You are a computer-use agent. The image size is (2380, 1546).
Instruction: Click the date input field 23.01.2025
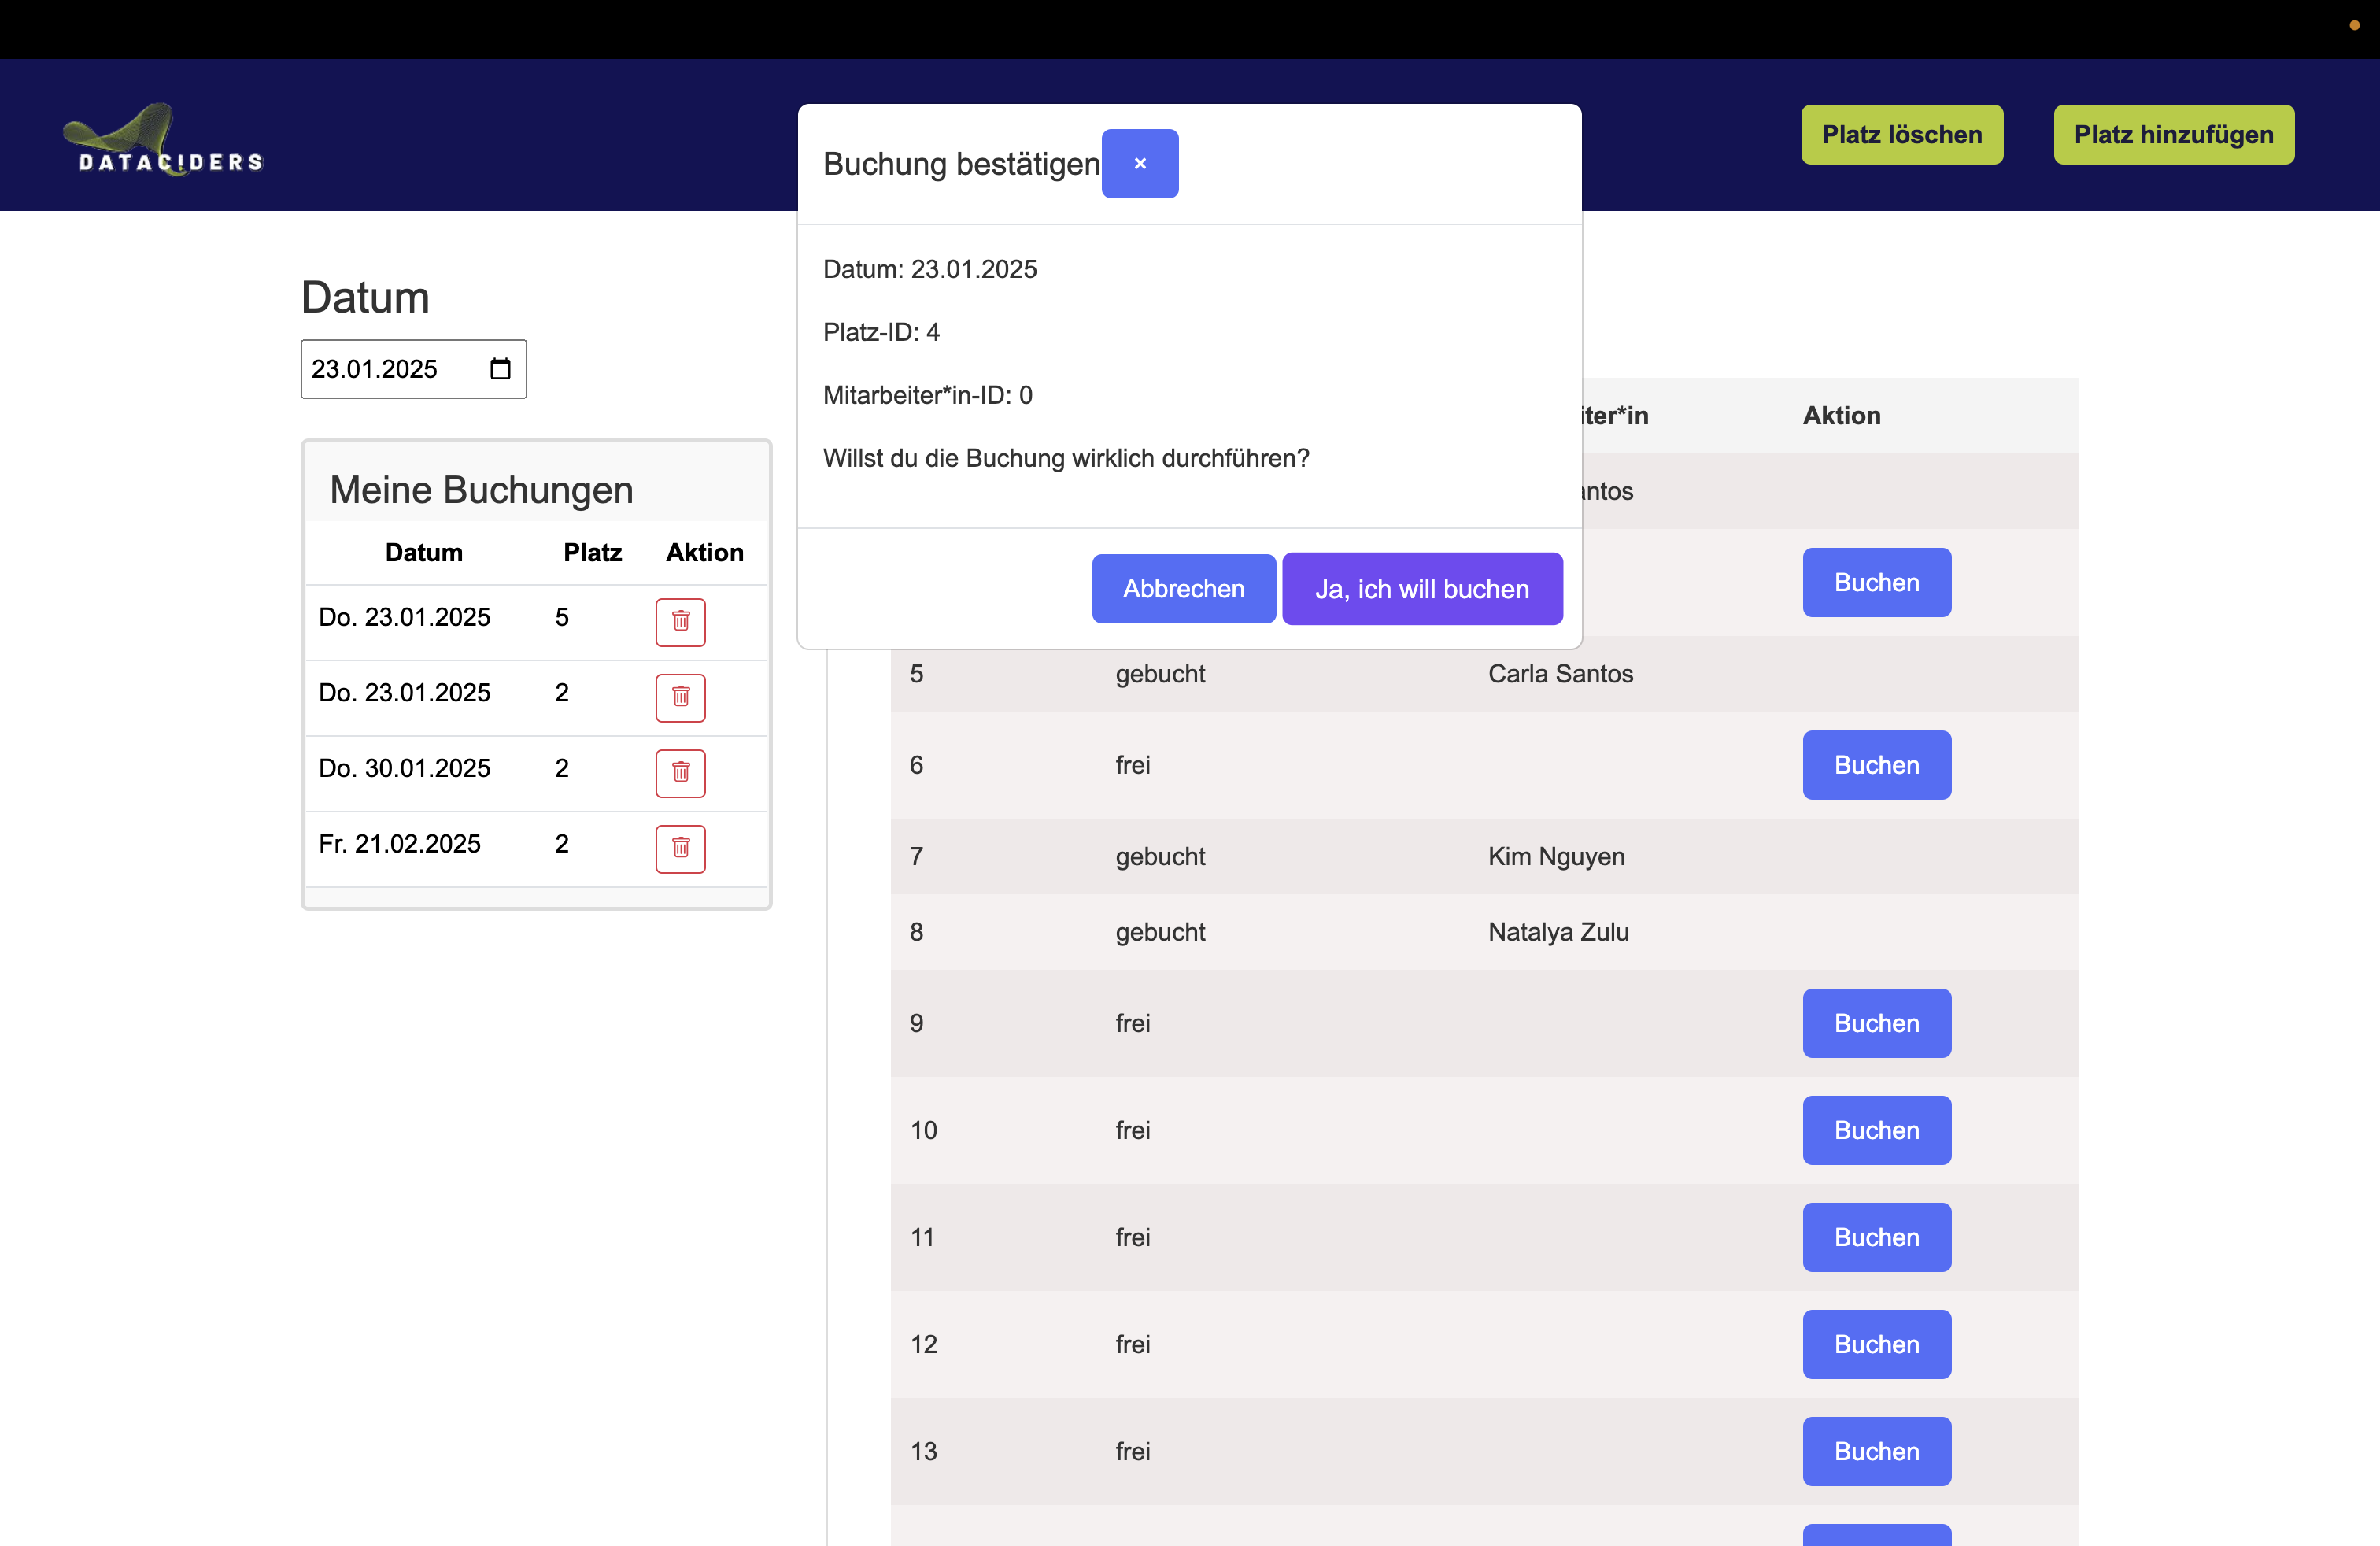click(413, 369)
